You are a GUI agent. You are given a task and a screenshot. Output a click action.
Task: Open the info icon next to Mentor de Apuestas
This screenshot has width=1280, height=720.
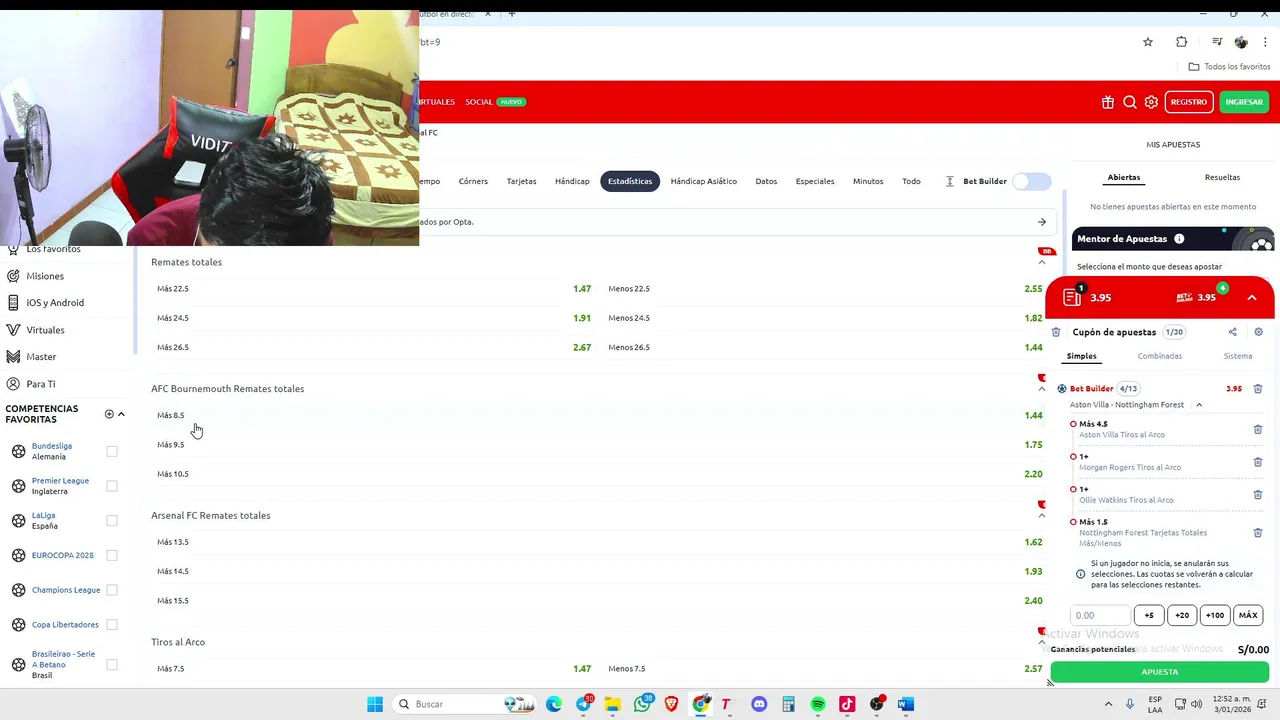pos(1179,239)
